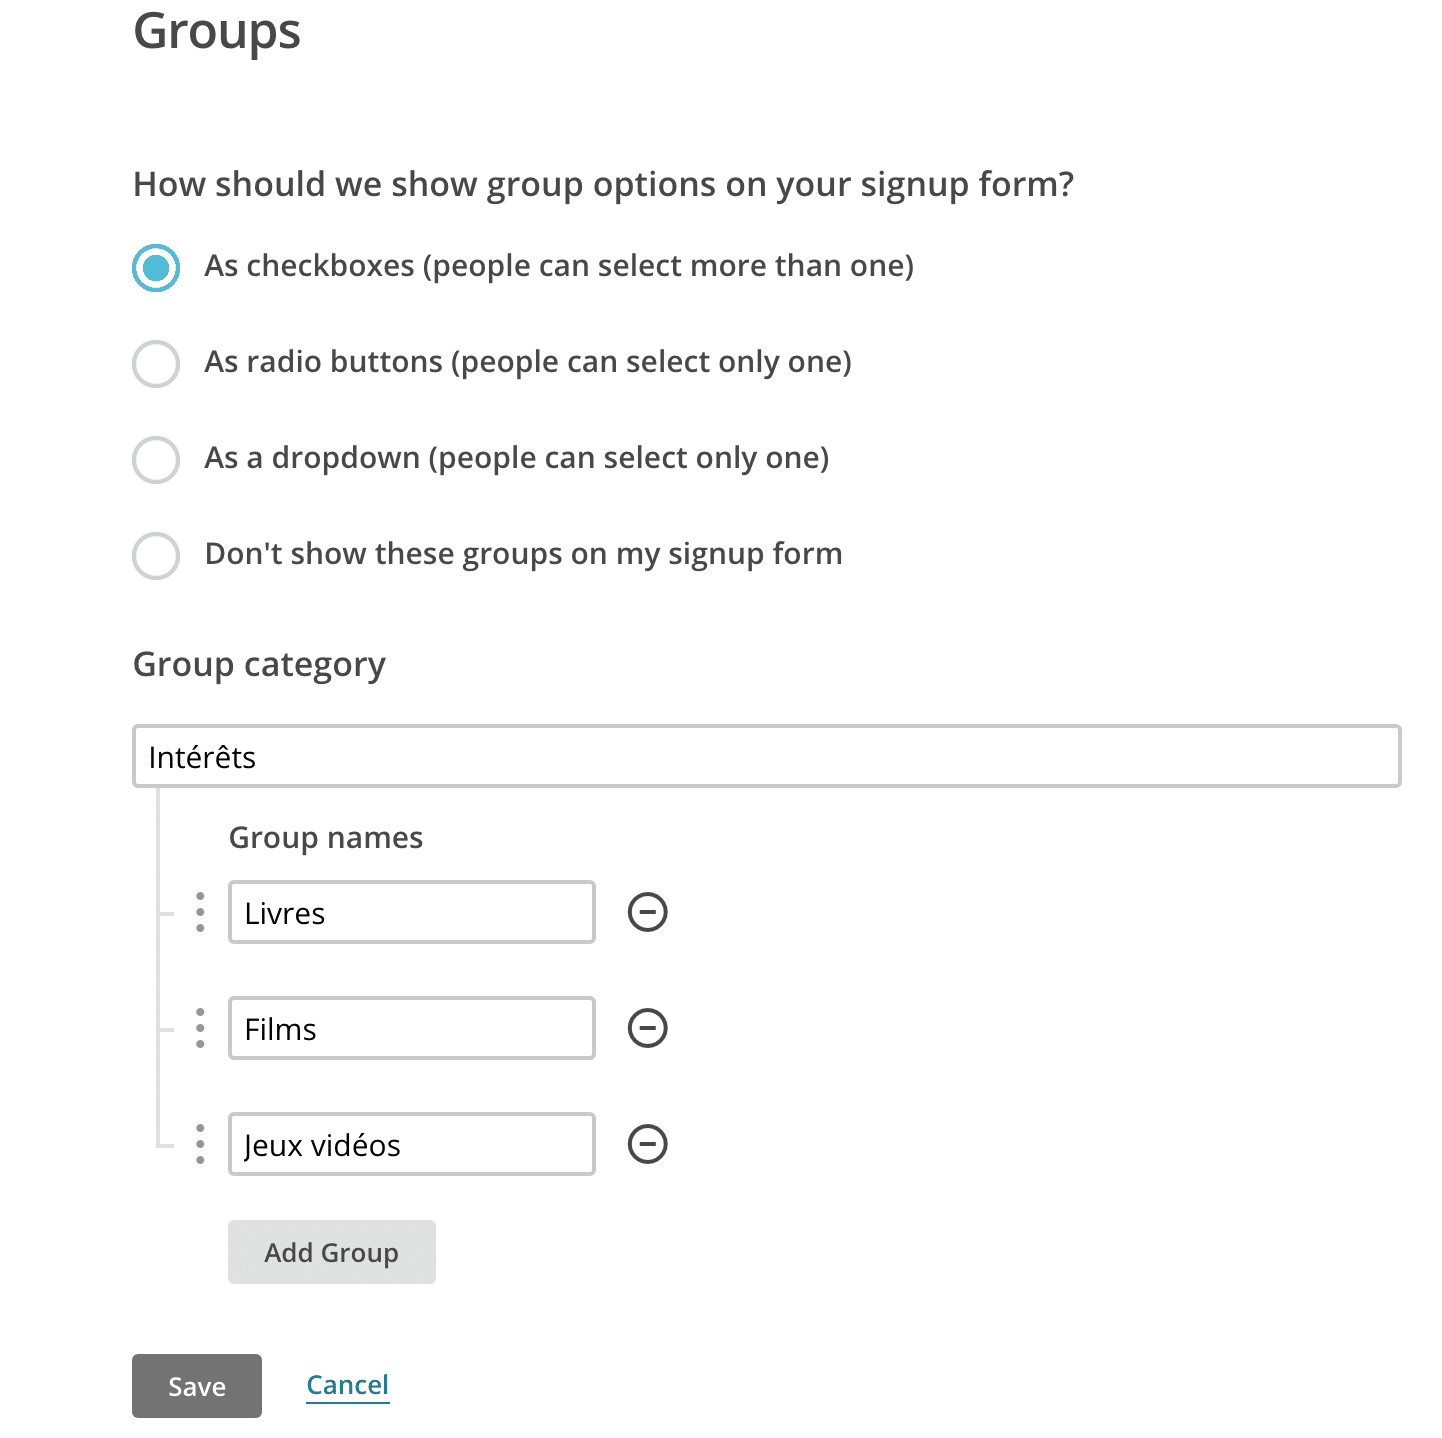Screen dimensions: 1442x1438
Task: Click the drag handle beside Jeux vidéos
Action: 200,1143
